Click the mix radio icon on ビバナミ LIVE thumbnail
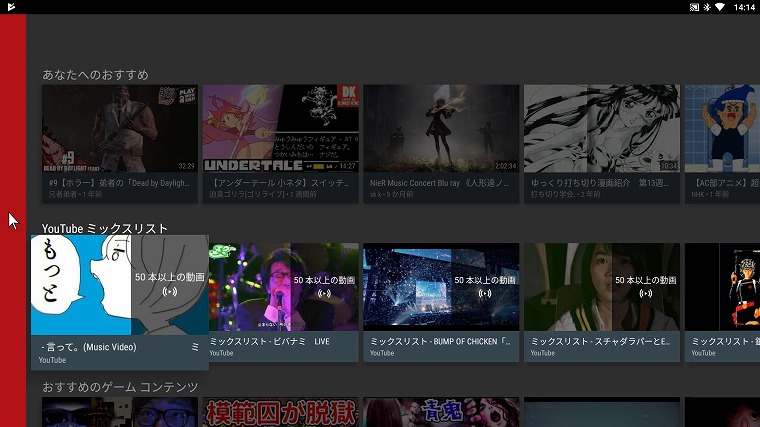 [x=324, y=293]
